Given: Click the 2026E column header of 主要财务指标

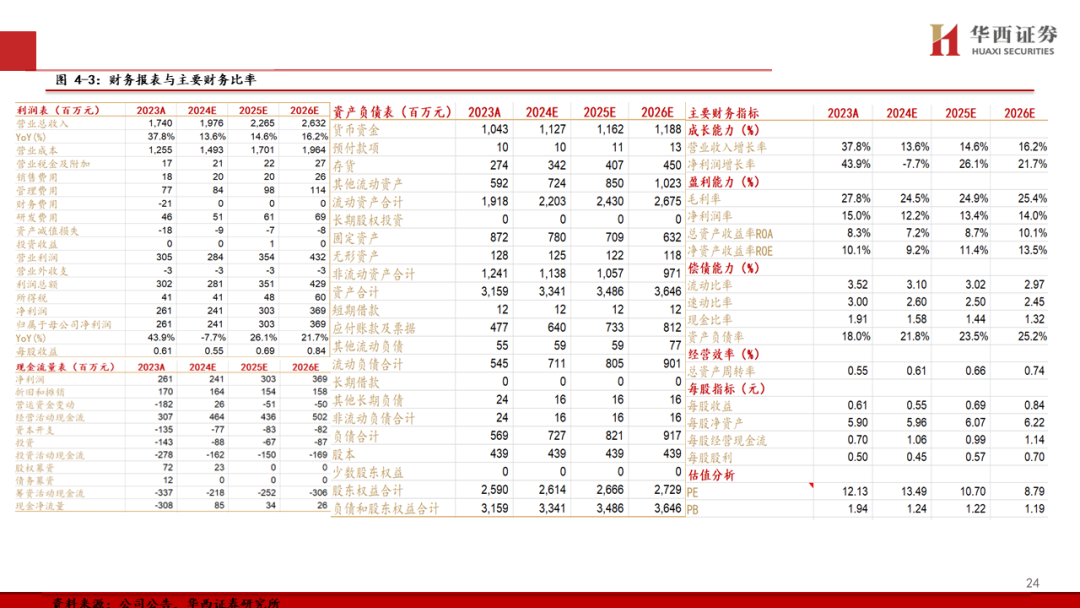Looking at the screenshot, I should tap(1019, 113).
